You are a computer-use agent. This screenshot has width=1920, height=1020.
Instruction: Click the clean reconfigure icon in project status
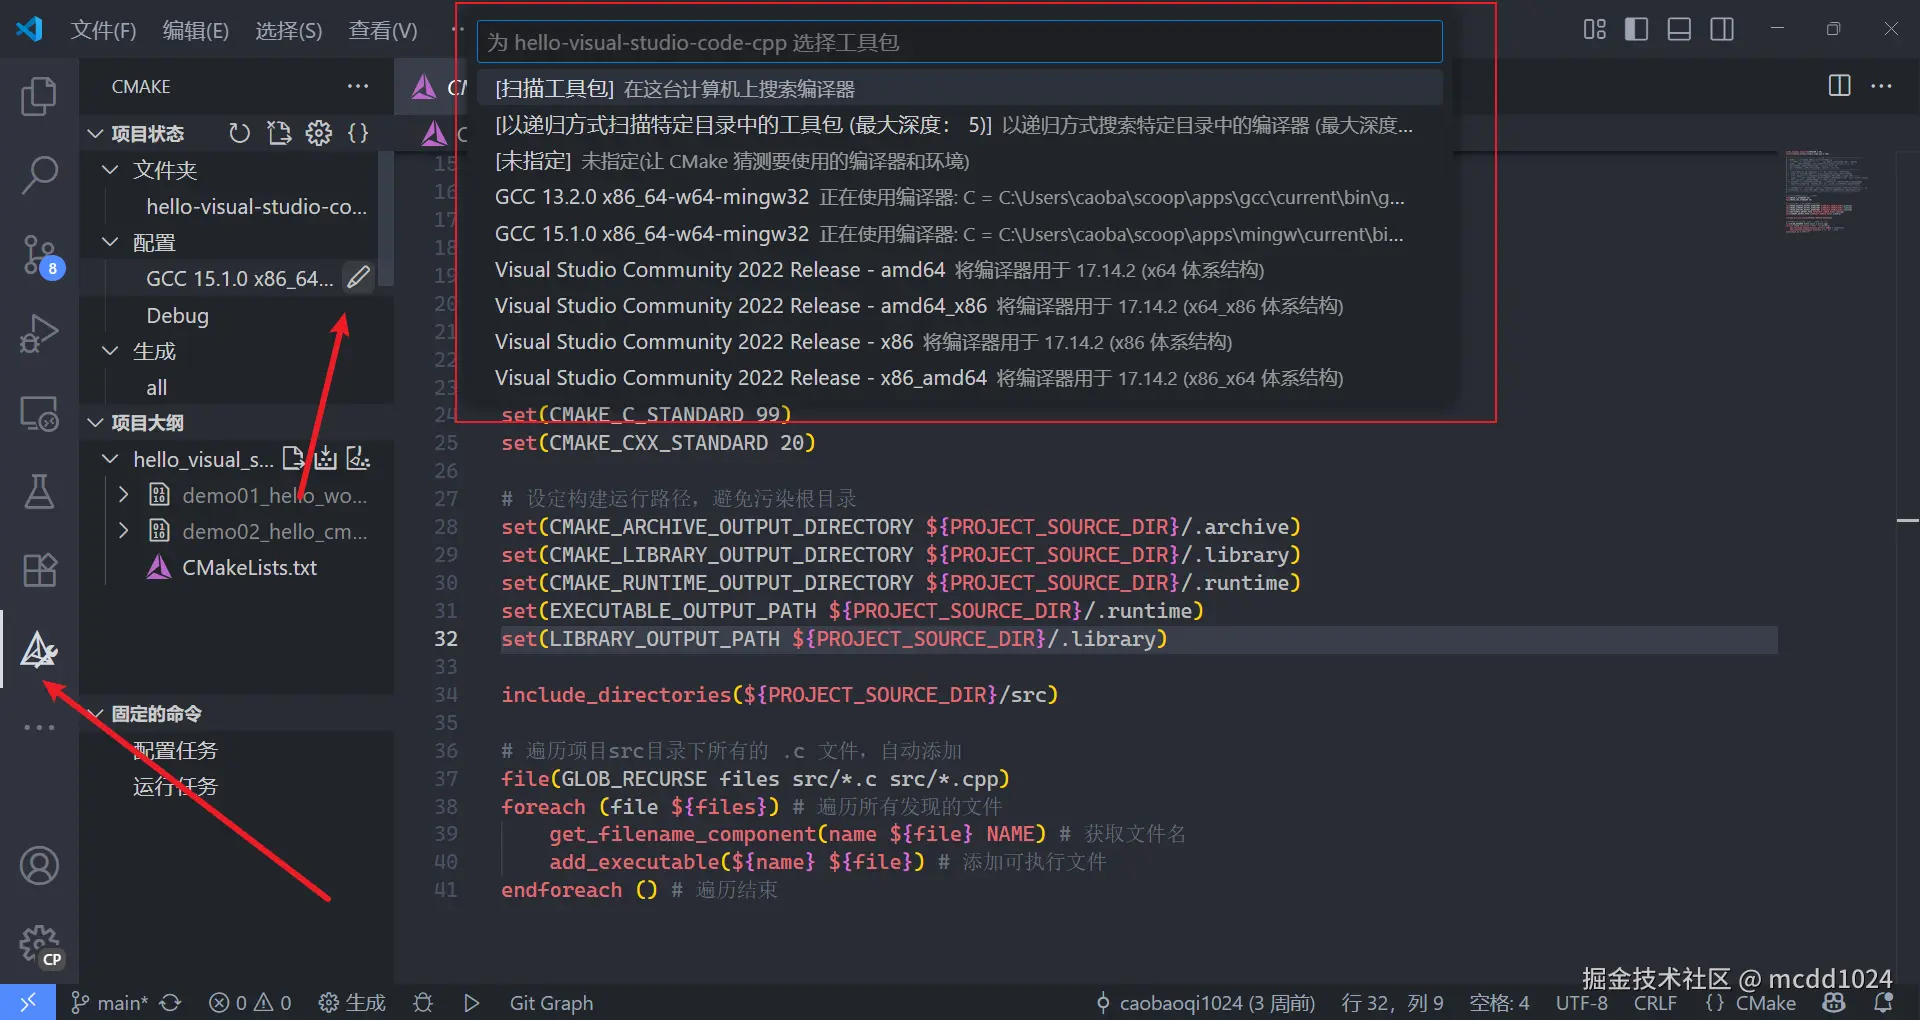279,133
